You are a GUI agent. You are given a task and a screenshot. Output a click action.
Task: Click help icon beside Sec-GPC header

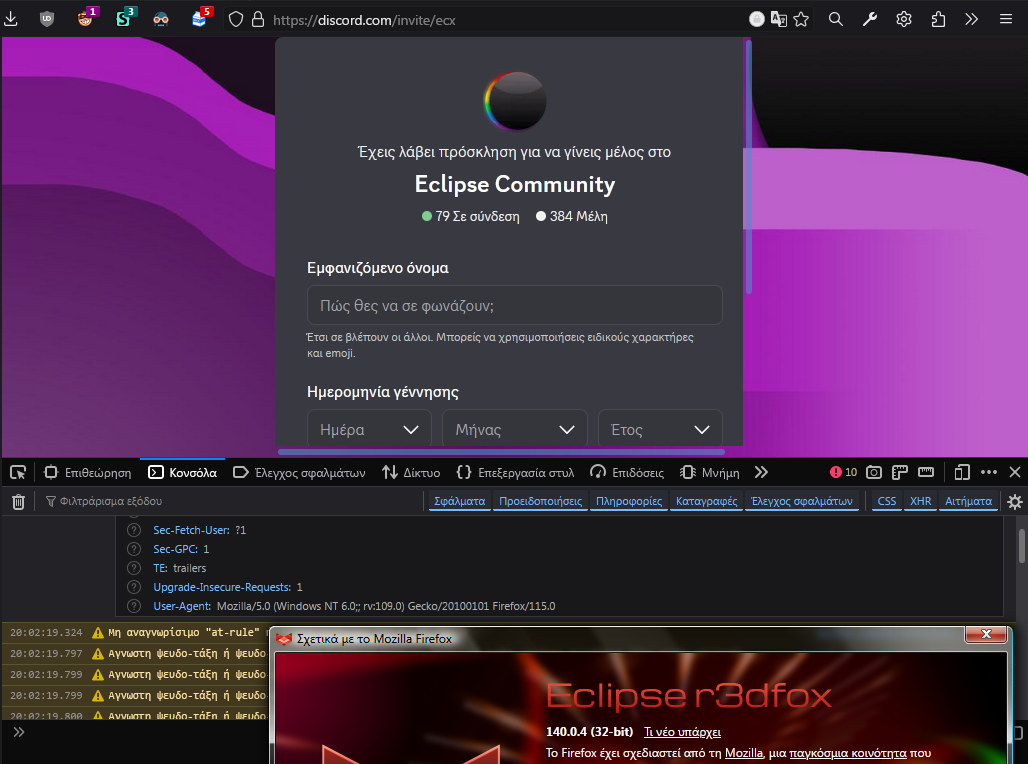[134, 549]
